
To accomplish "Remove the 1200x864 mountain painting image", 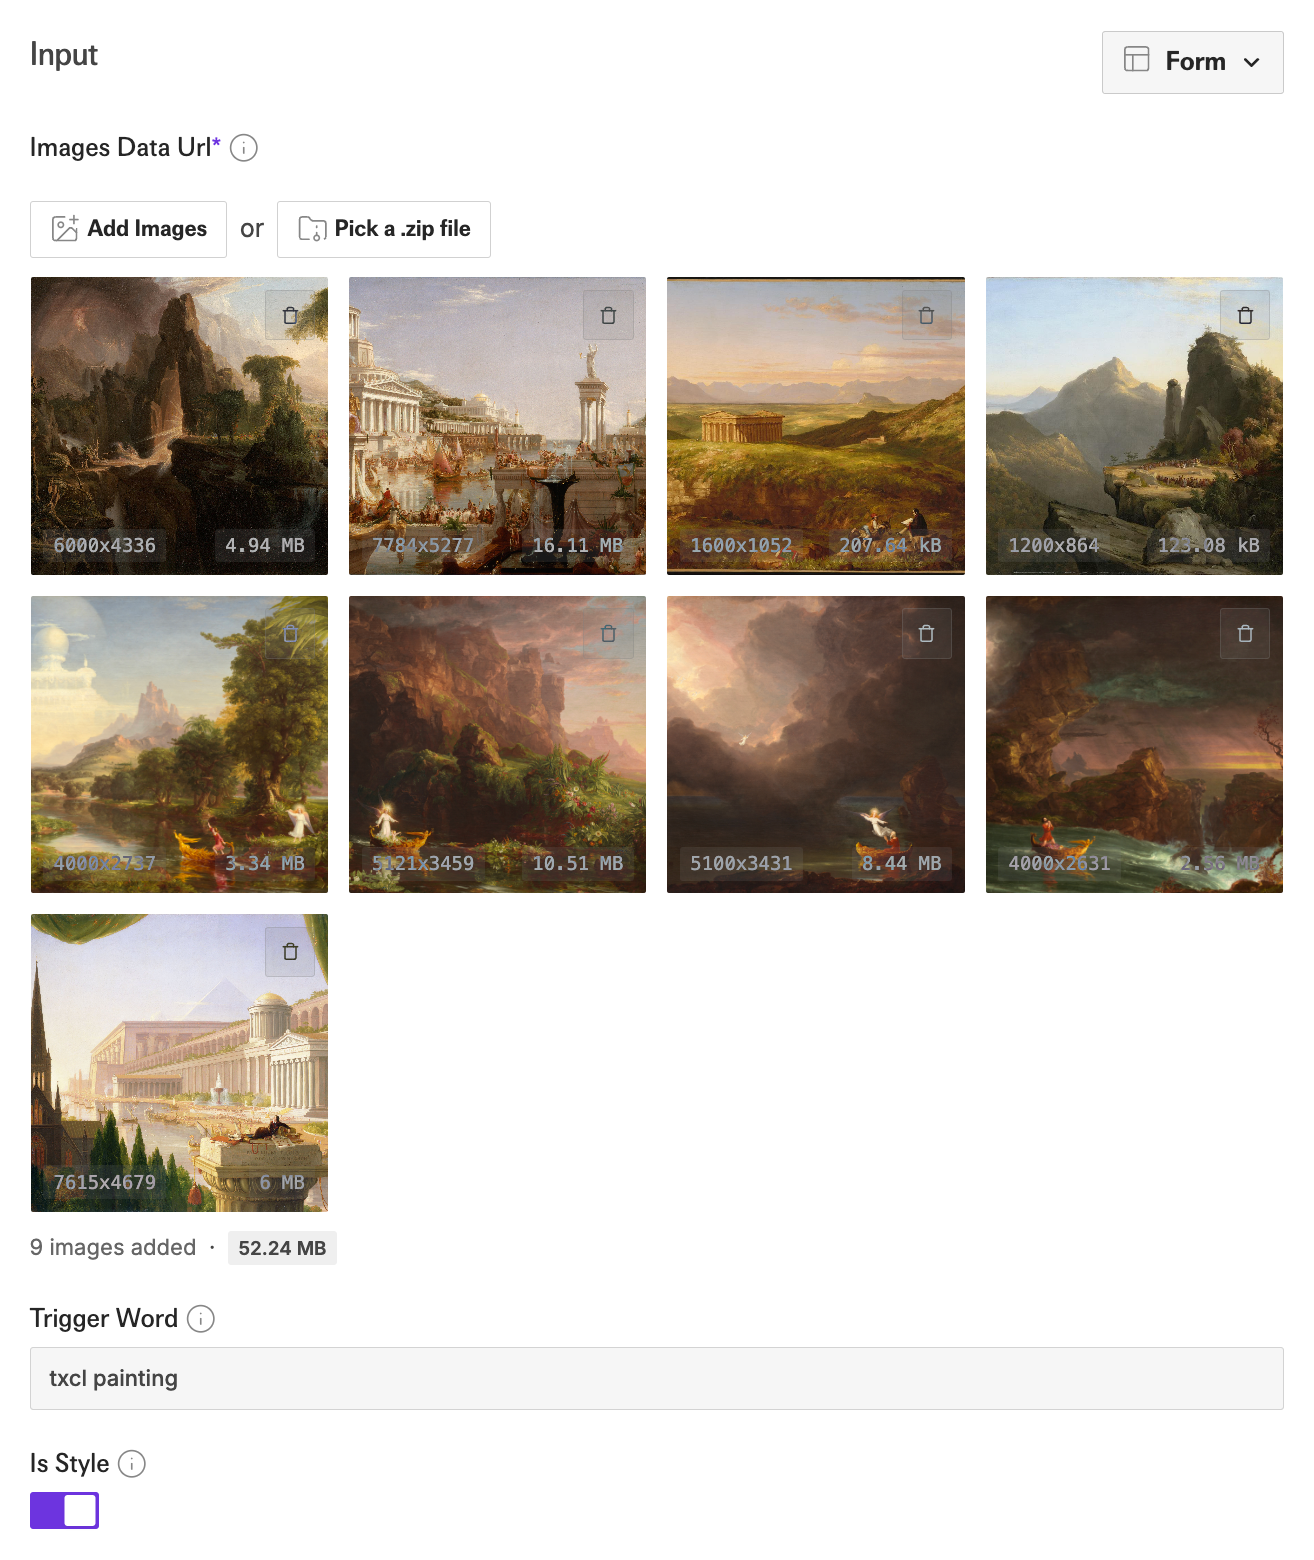I will pyautogui.click(x=1245, y=315).
